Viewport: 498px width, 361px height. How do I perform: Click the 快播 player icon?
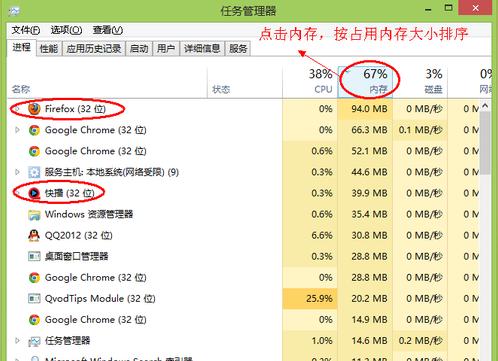coord(34,193)
